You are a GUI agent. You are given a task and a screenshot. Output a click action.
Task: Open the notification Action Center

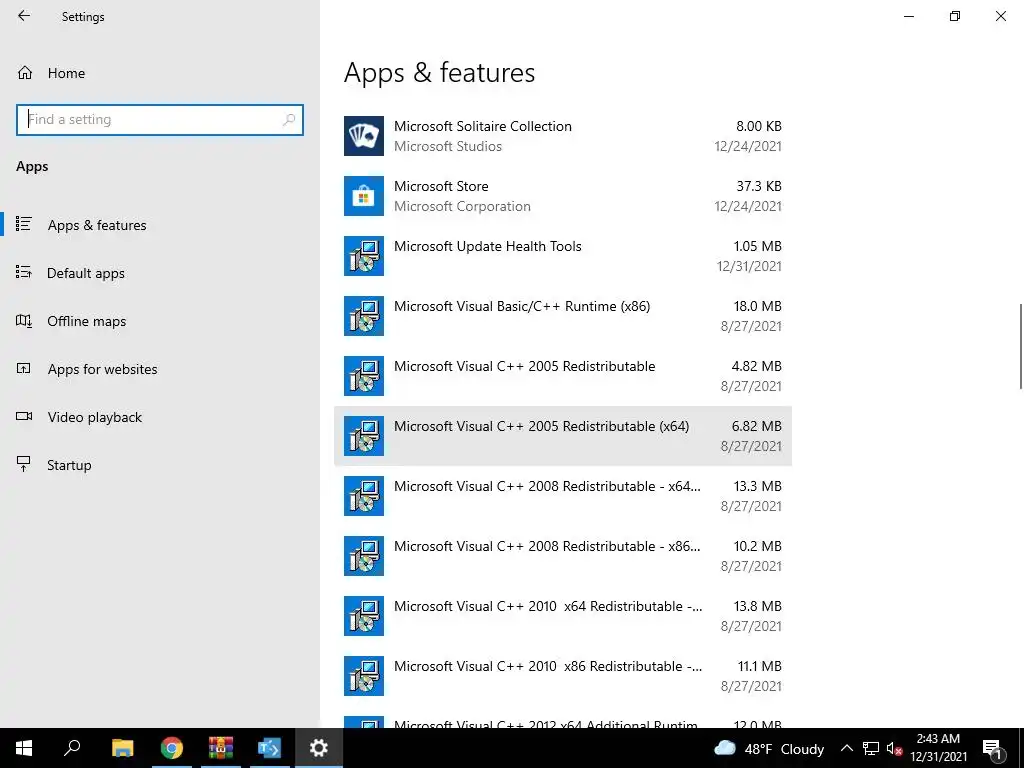993,749
